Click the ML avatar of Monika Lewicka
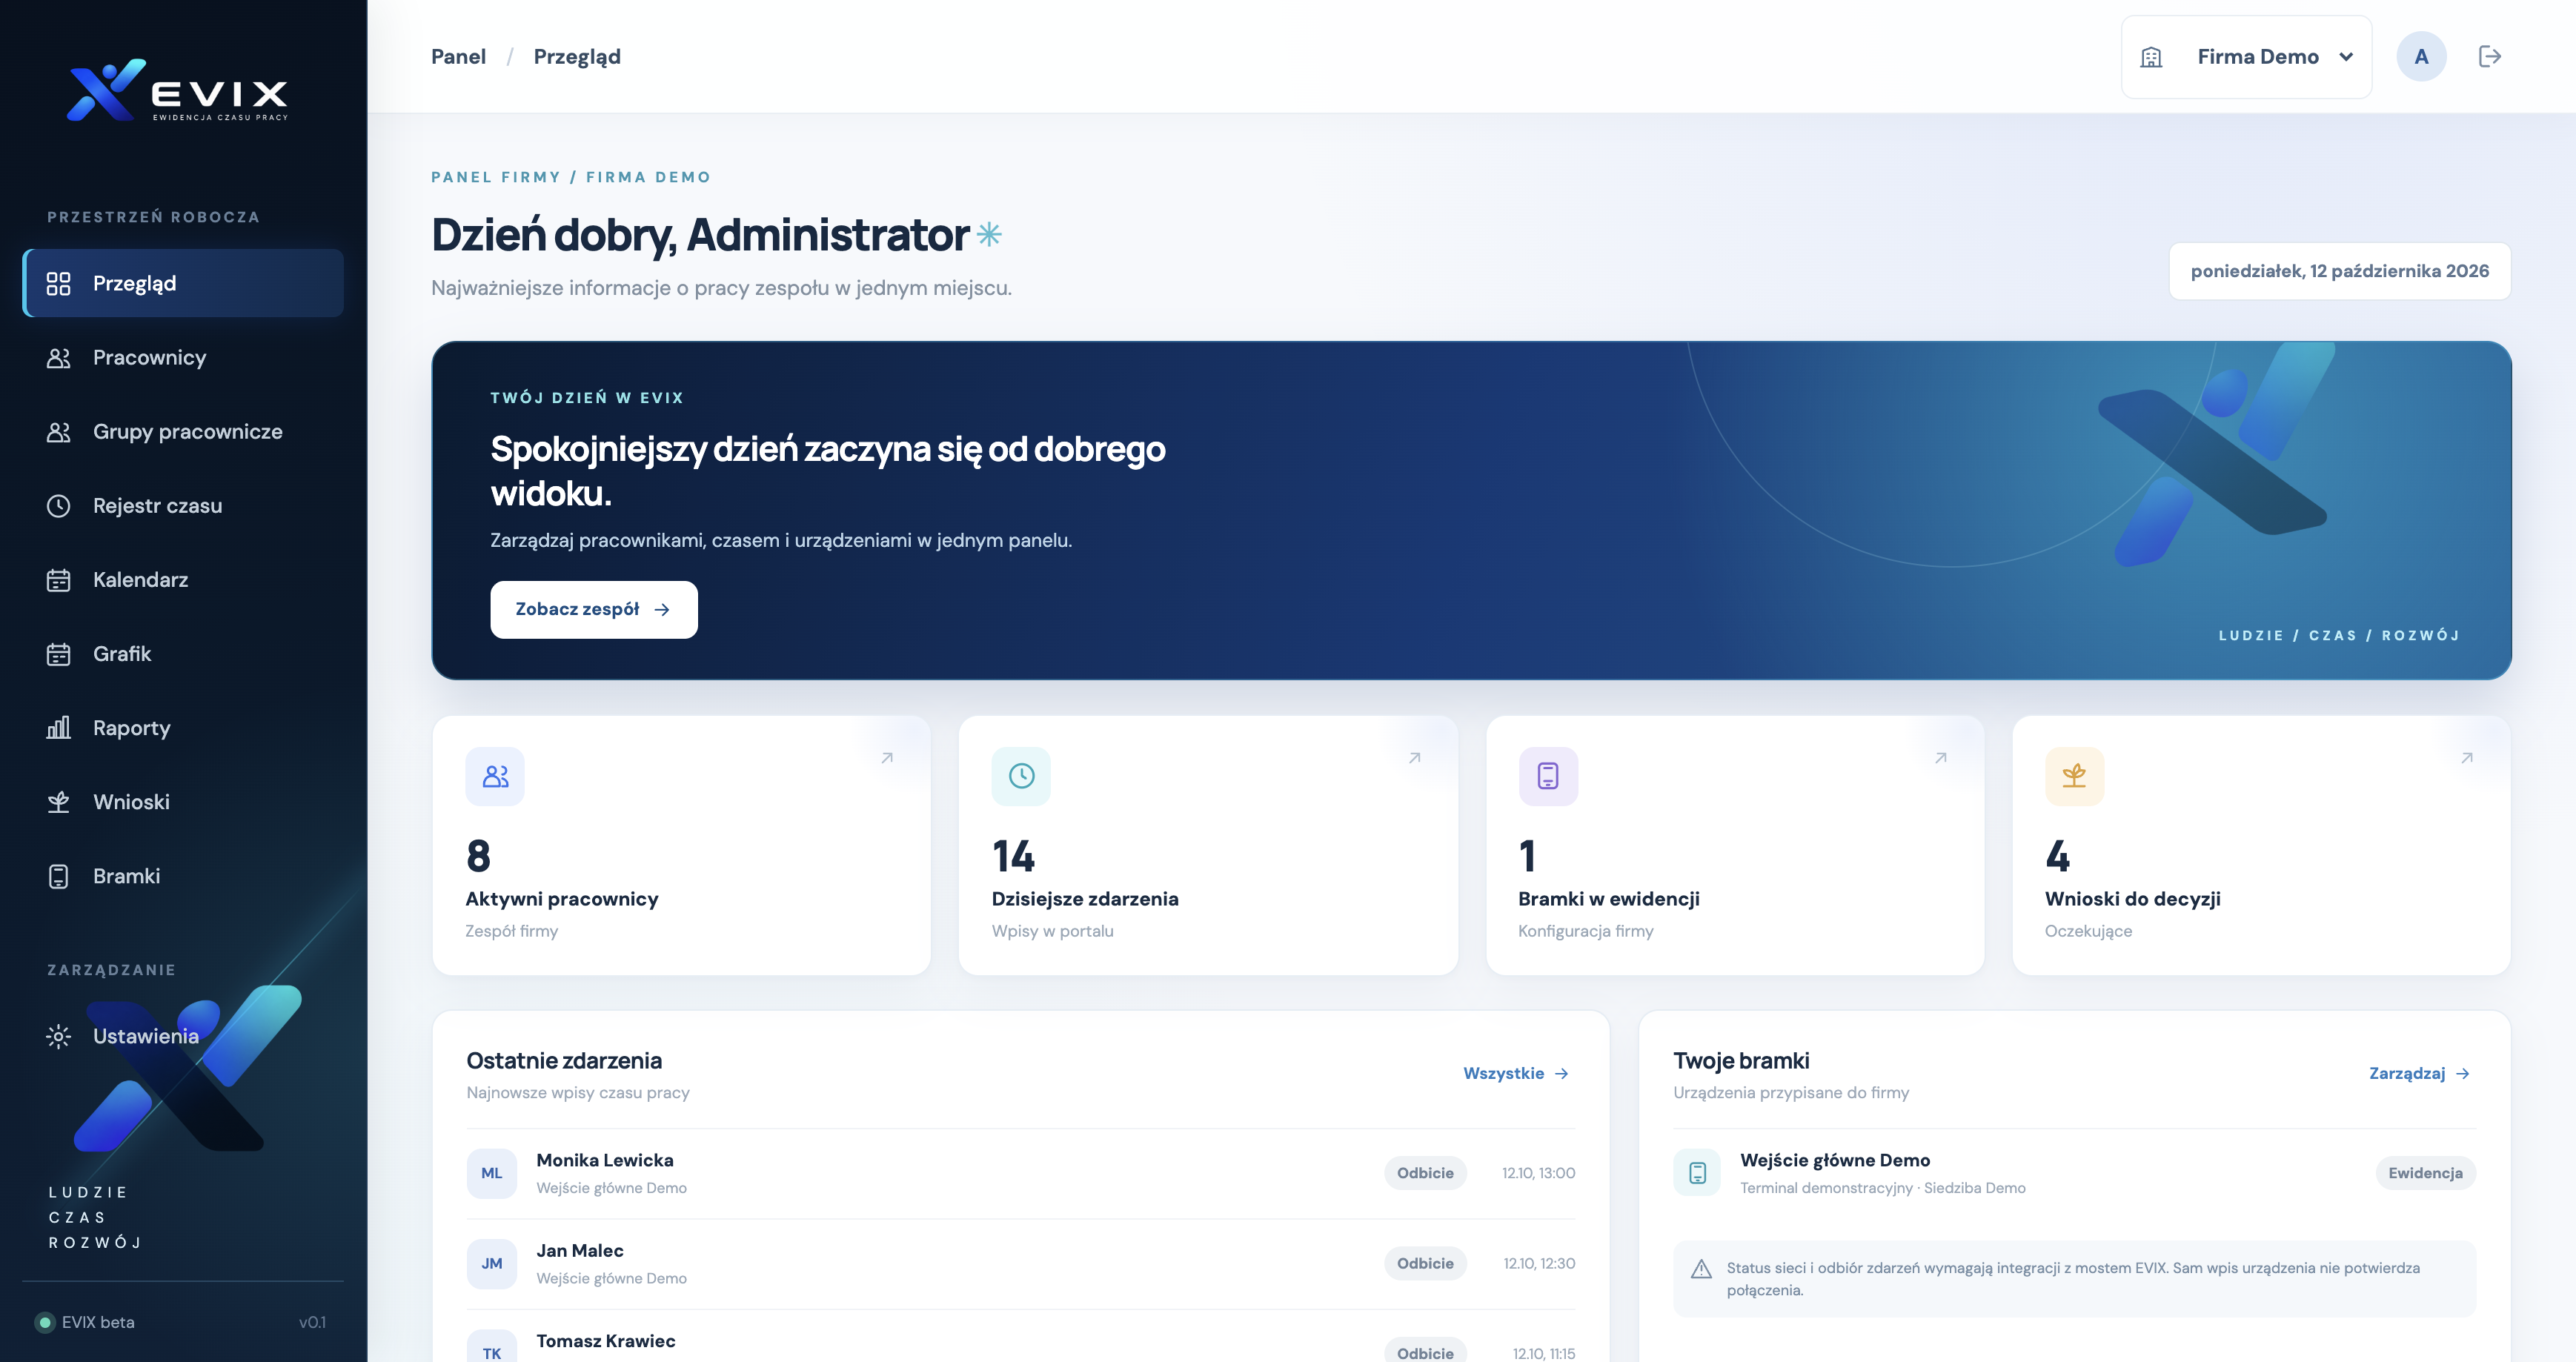2576x1362 pixels. pyautogui.click(x=492, y=1173)
